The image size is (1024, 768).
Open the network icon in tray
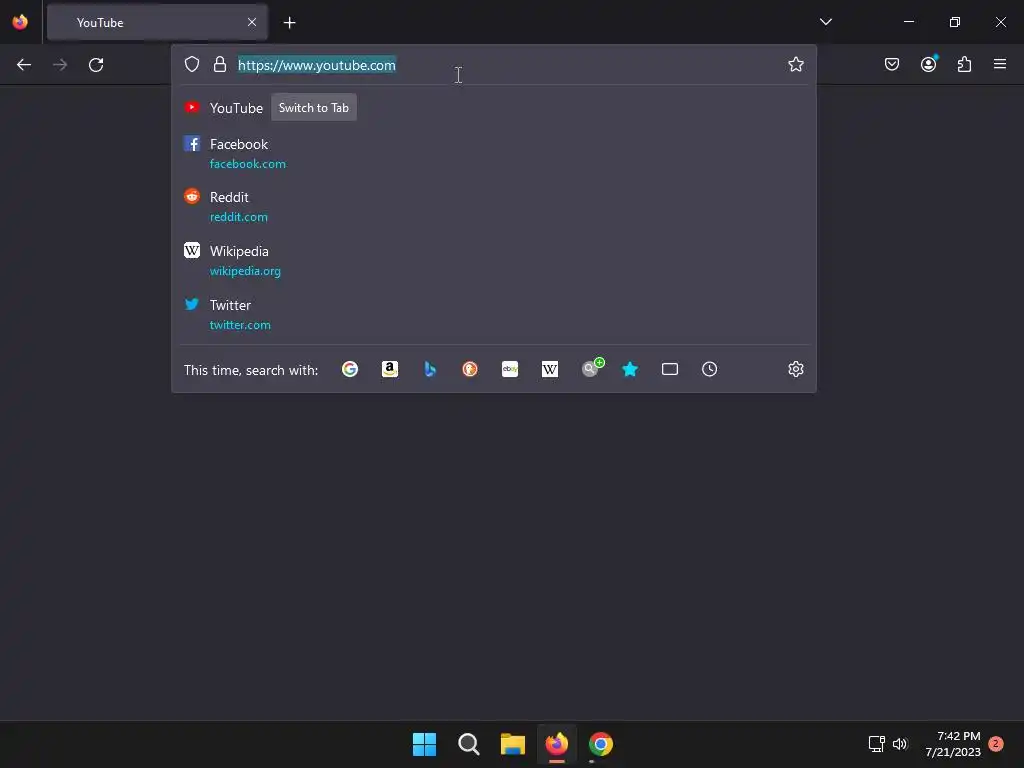coord(876,744)
